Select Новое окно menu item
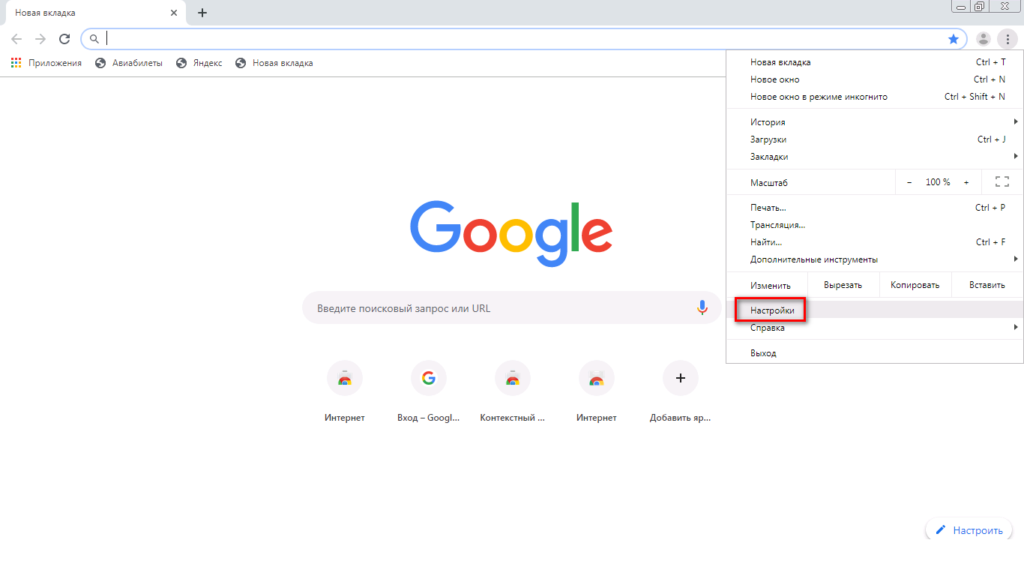The image size is (1024, 576). [875, 80]
